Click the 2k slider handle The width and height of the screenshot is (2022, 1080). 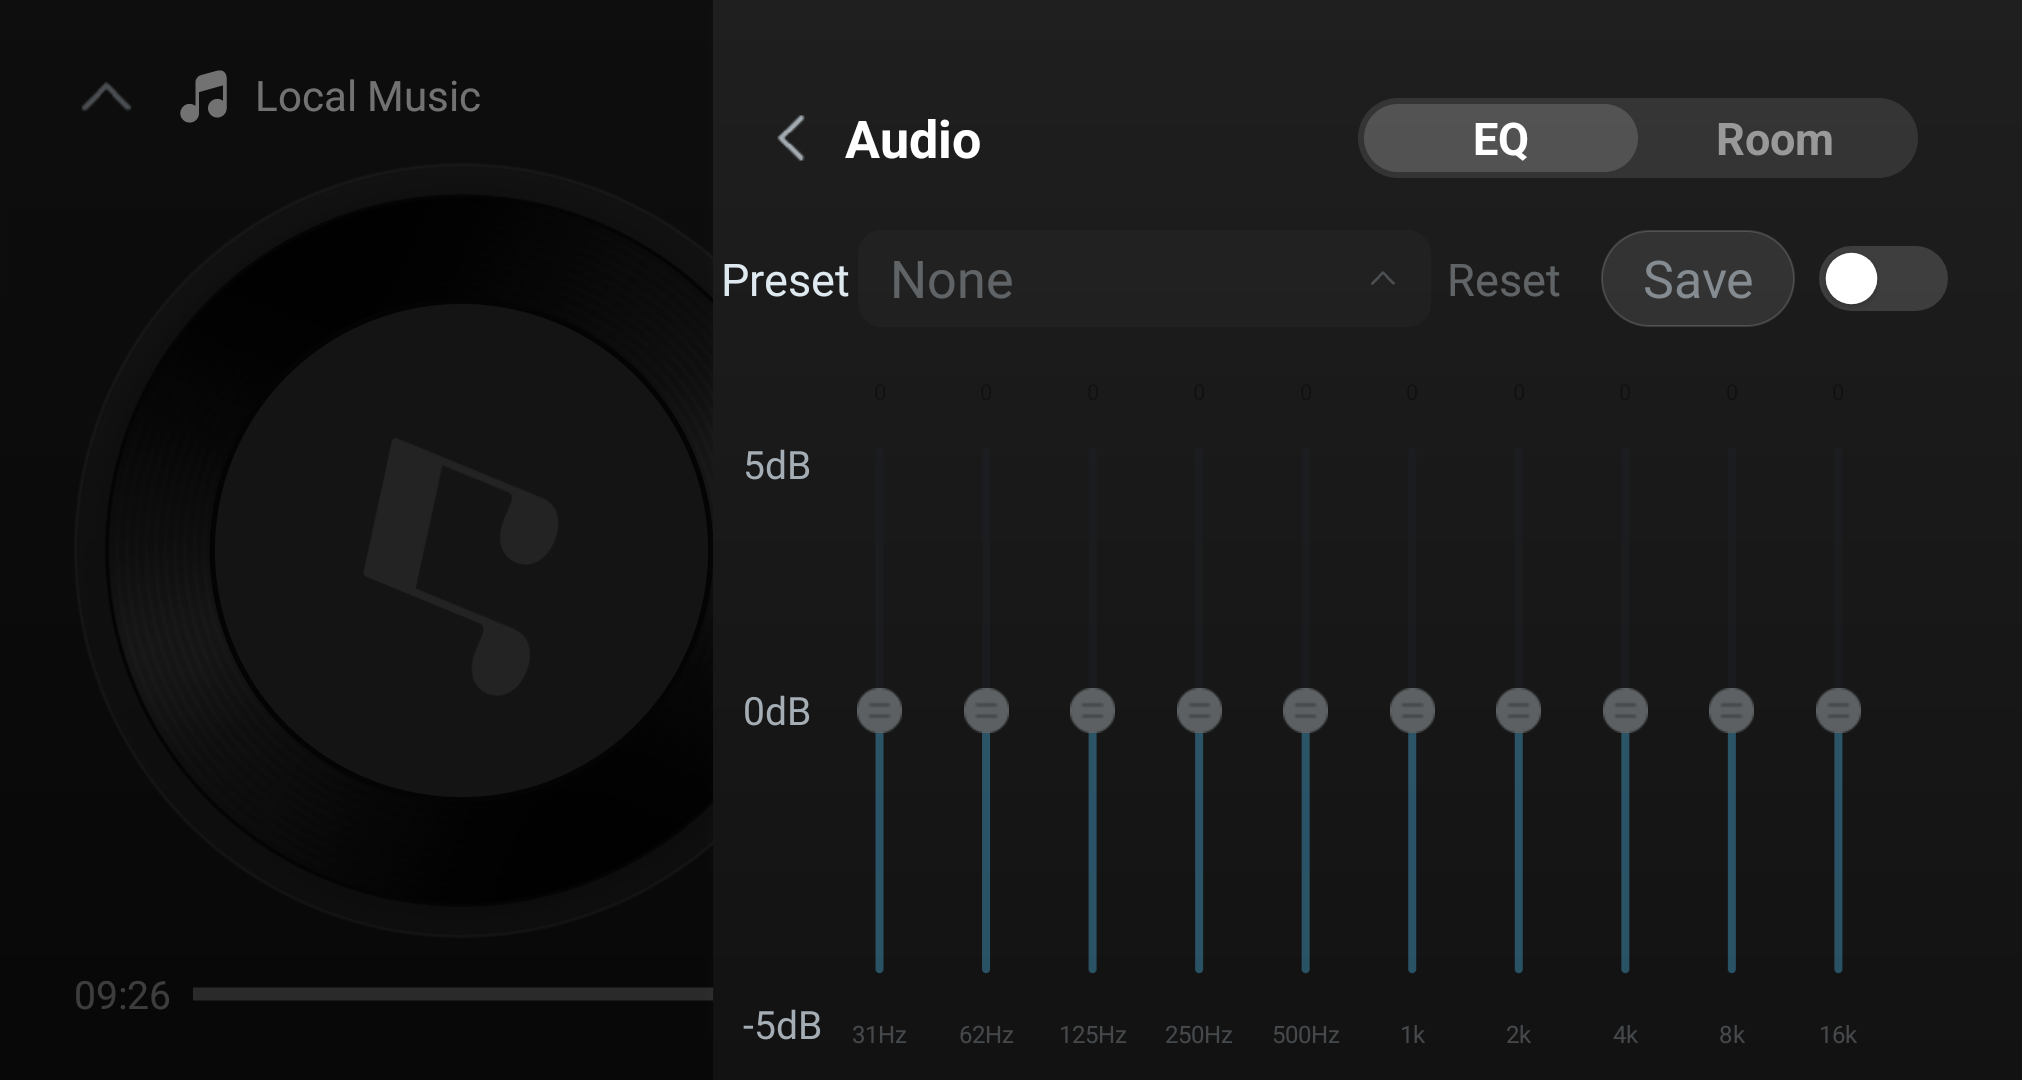point(1519,710)
